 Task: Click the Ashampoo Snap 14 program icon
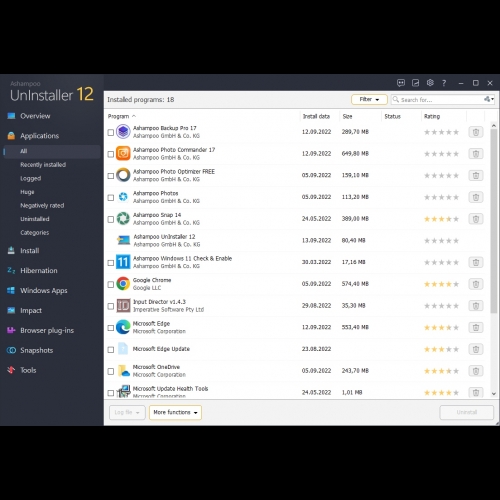click(123, 219)
